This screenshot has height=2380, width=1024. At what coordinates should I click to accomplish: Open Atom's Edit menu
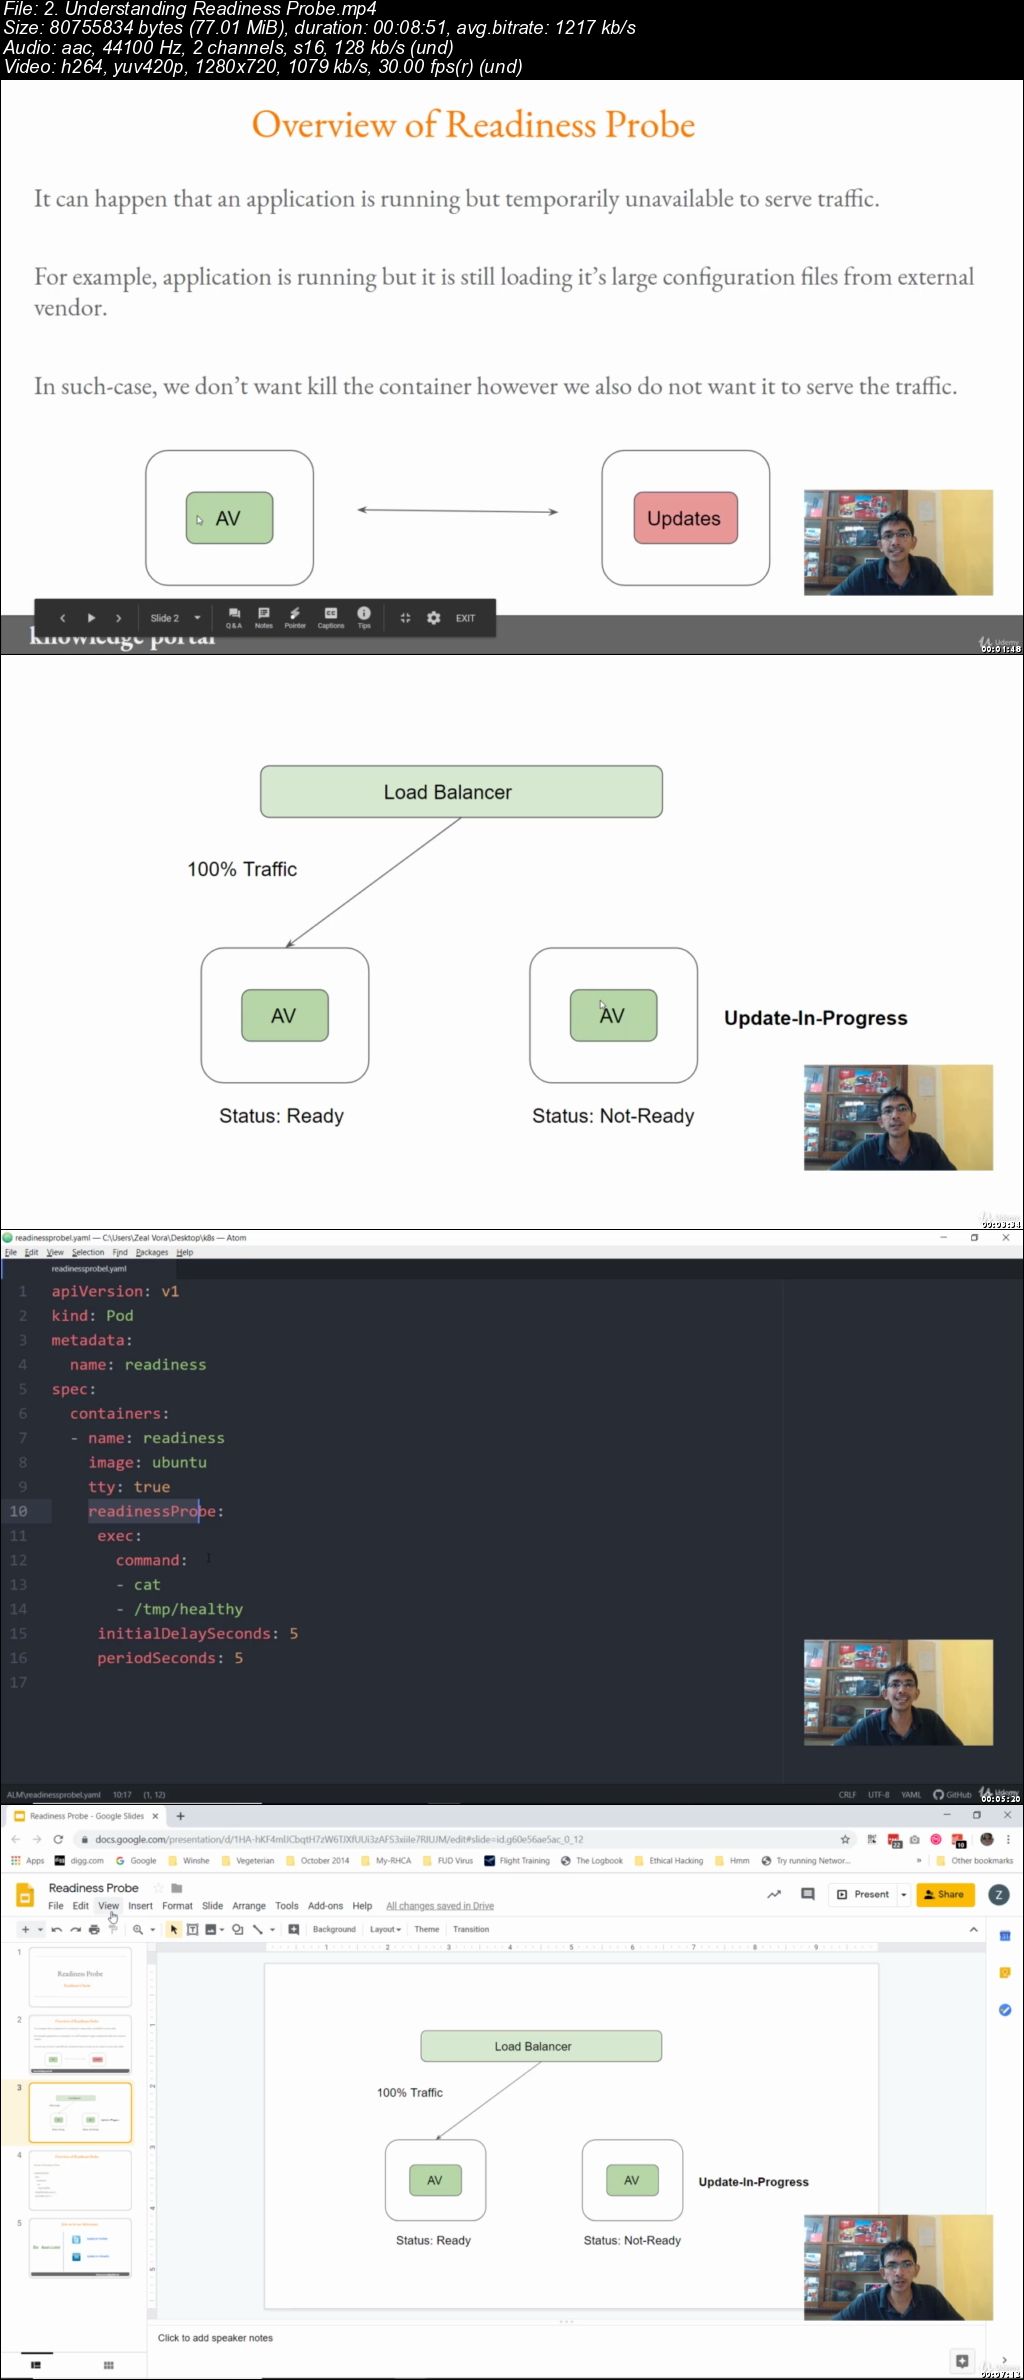[32, 1252]
